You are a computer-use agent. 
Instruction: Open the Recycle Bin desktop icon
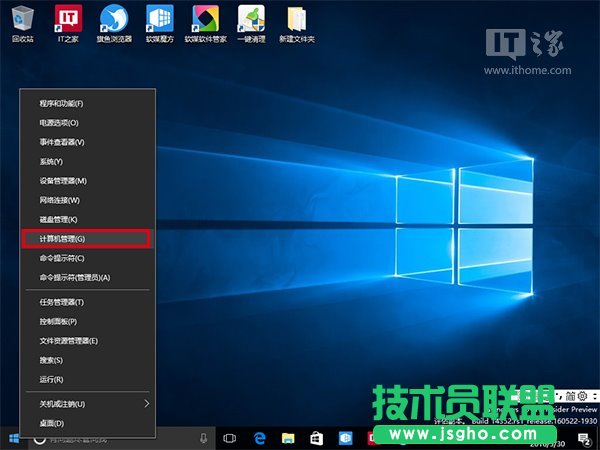23,24
